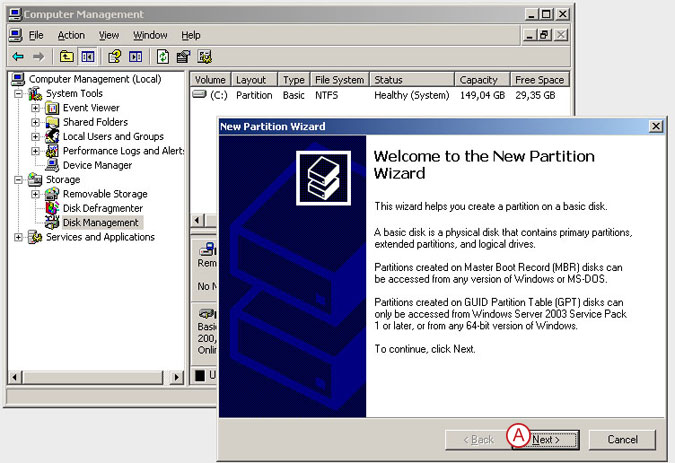Expand the Removable Storage node
The width and height of the screenshot is (675, 463).
coord(35,194)
